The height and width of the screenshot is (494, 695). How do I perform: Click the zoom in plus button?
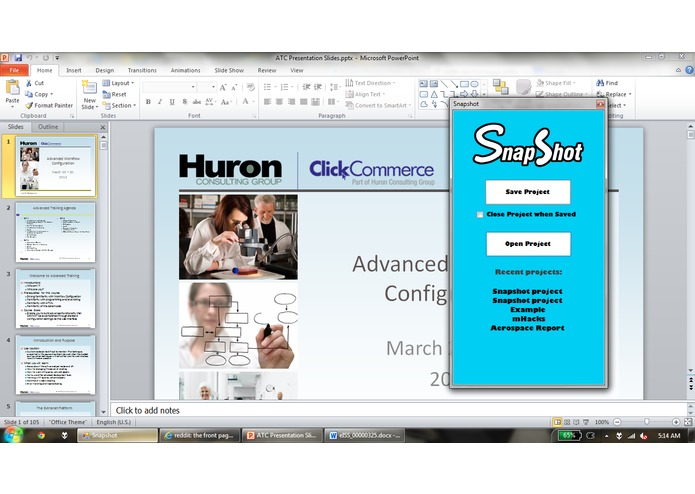pos(676,422)
